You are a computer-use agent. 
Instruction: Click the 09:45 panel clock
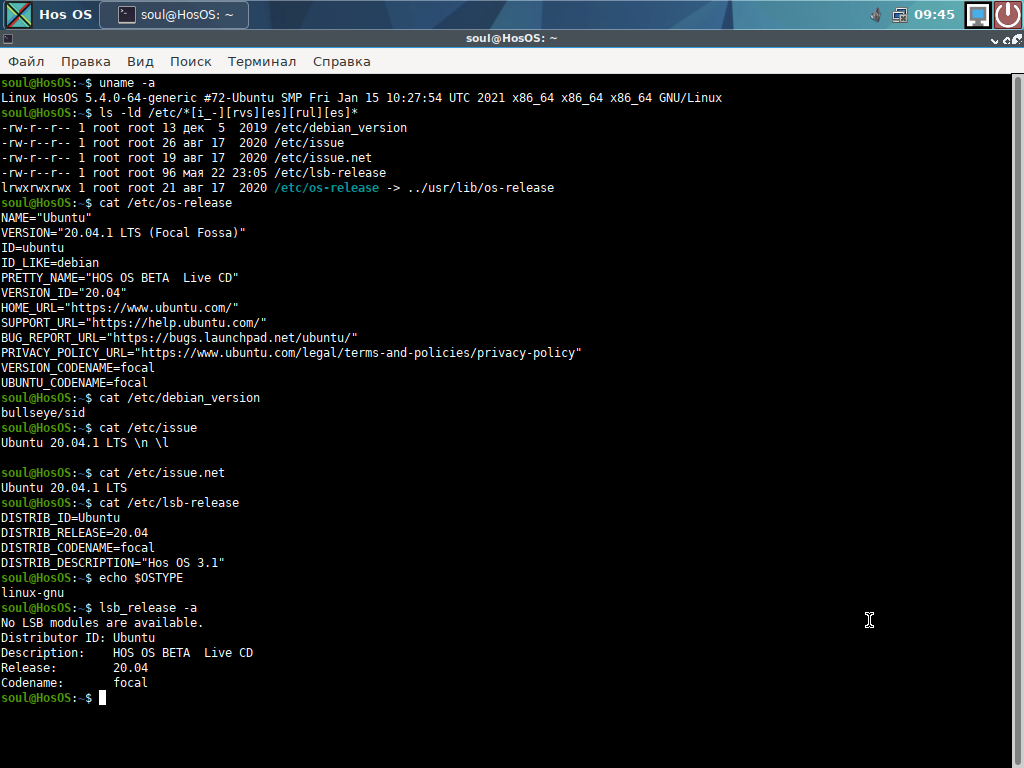(x=935, y=14)
